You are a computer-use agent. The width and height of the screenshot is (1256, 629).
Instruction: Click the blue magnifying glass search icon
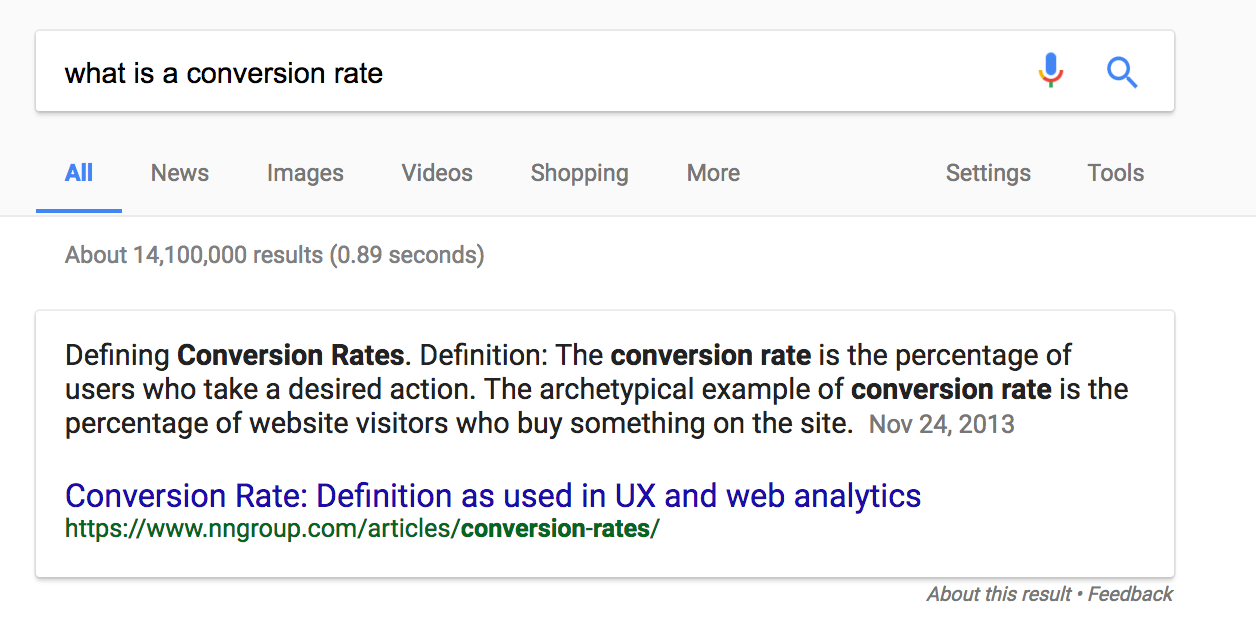1122,72
